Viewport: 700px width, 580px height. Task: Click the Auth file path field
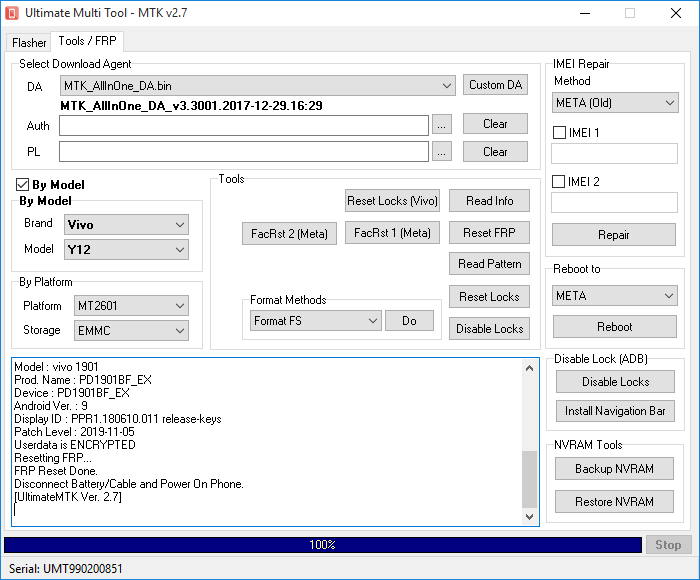pyautogui.click(x=244, y=125)
